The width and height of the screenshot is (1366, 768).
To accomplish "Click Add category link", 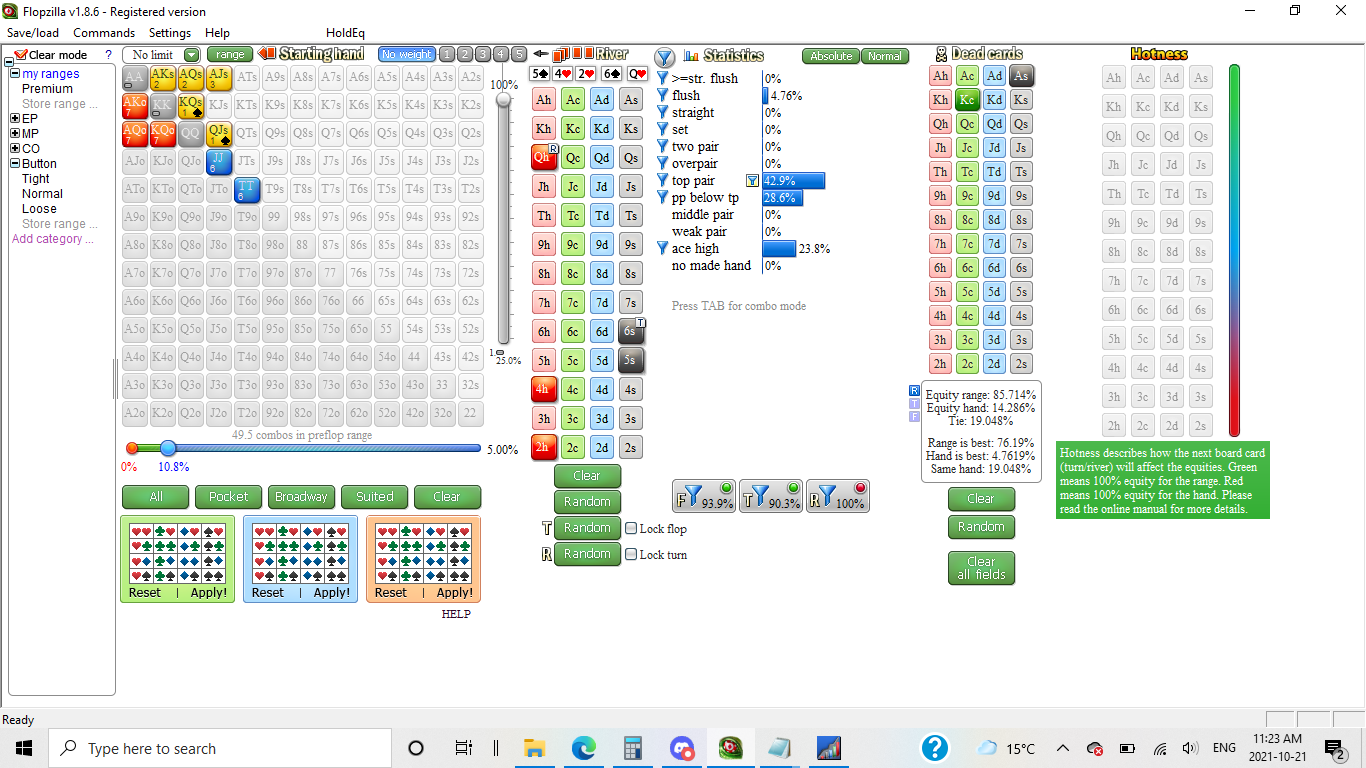I will (x=53, y=239).
